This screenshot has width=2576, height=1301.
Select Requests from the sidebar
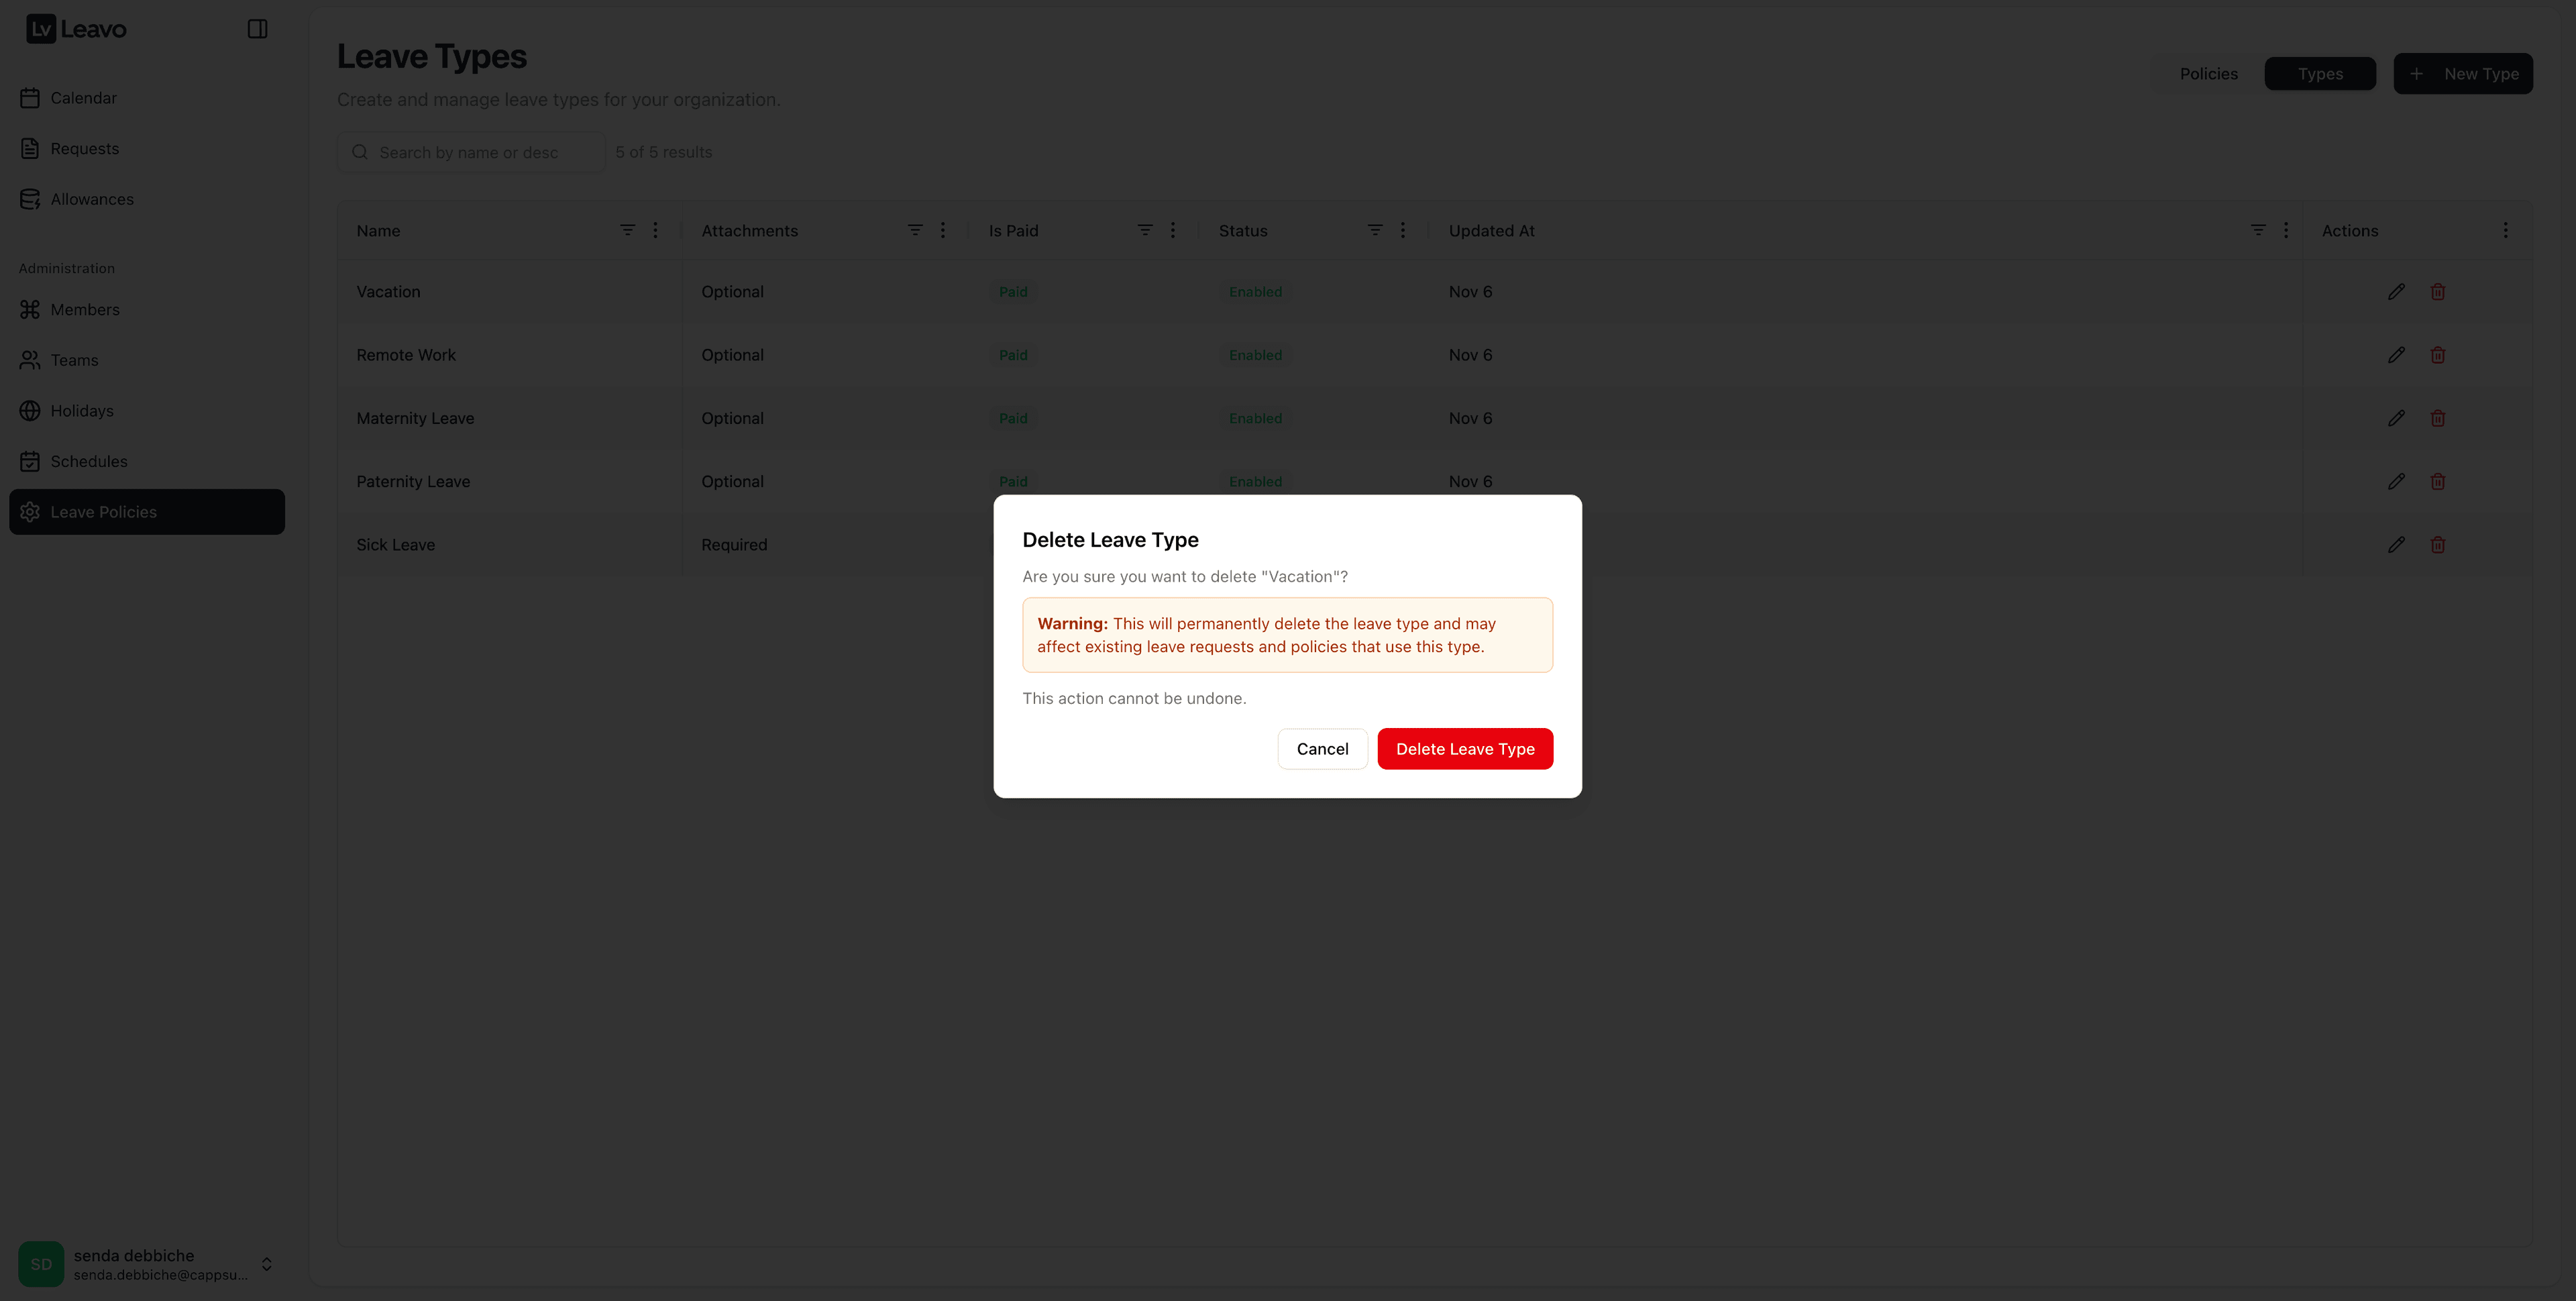(x=85, y=147)
